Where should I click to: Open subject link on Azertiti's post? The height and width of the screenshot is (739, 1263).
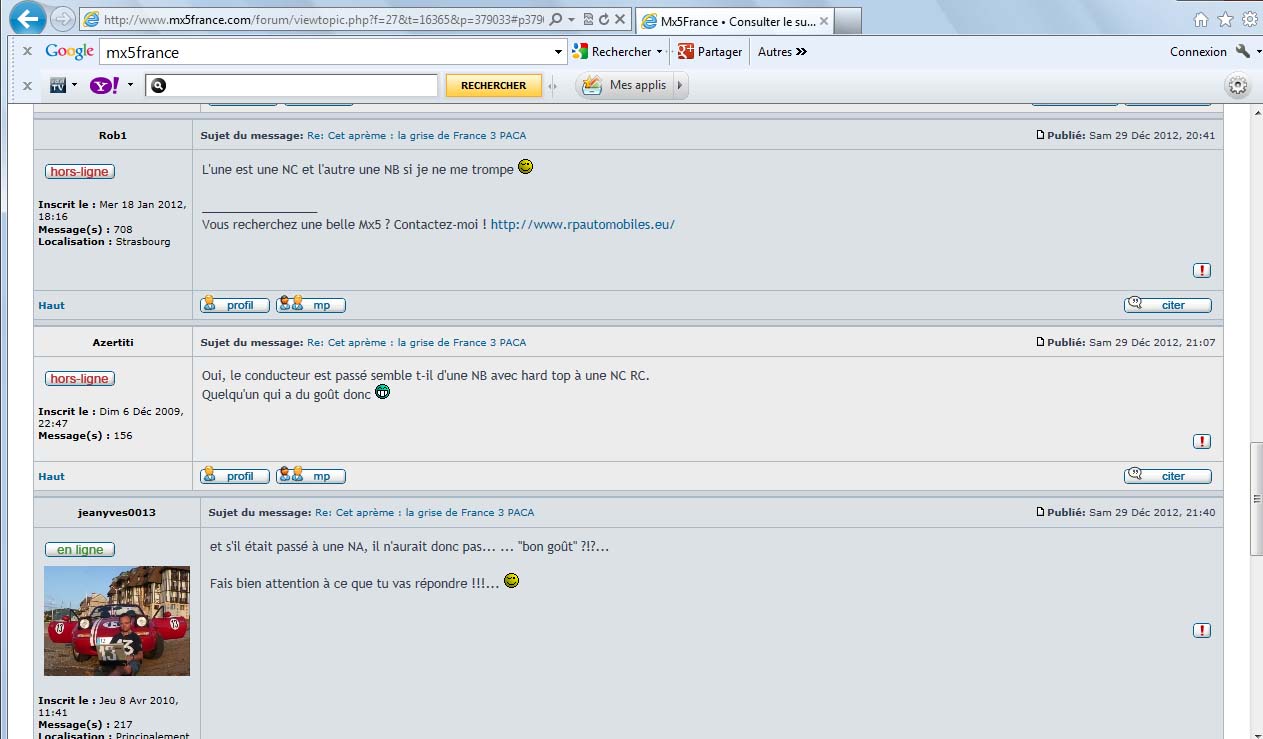[x=416, y=342]
